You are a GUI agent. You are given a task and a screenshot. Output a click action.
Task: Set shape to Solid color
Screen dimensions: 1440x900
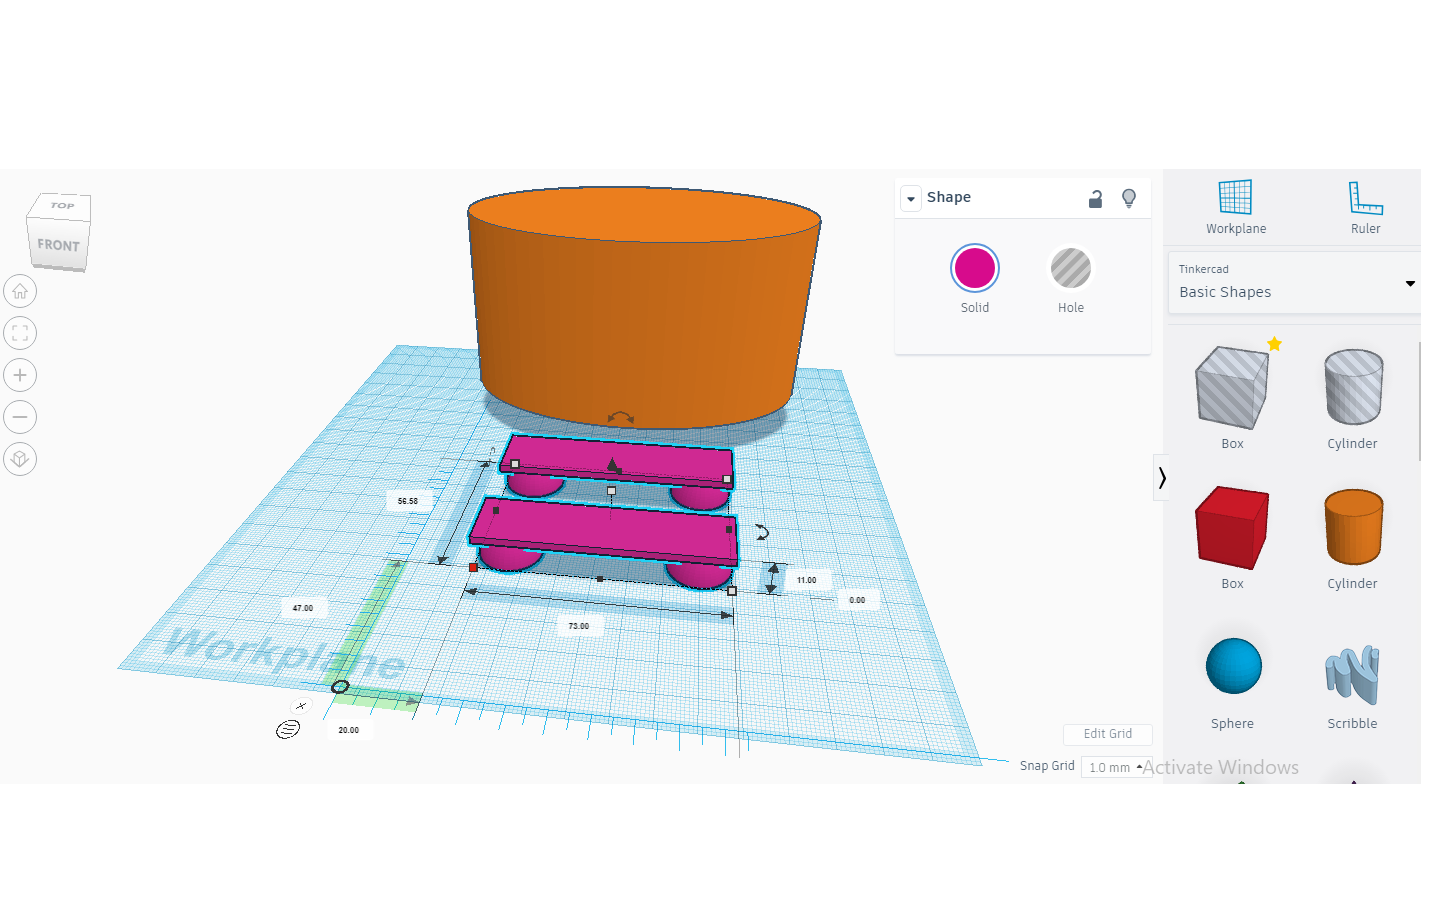(975, 268)
